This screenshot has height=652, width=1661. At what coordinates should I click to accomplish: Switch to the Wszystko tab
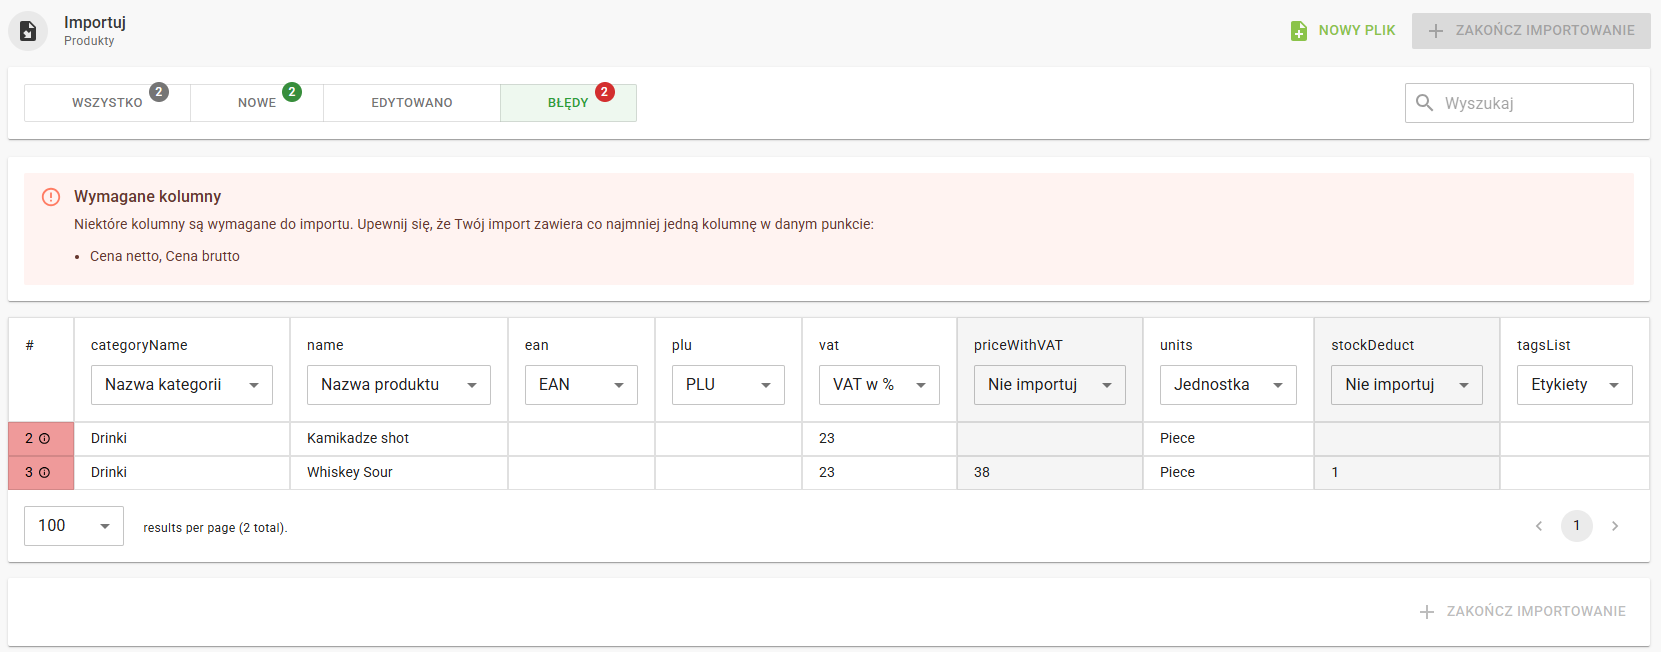click(107, 103)
